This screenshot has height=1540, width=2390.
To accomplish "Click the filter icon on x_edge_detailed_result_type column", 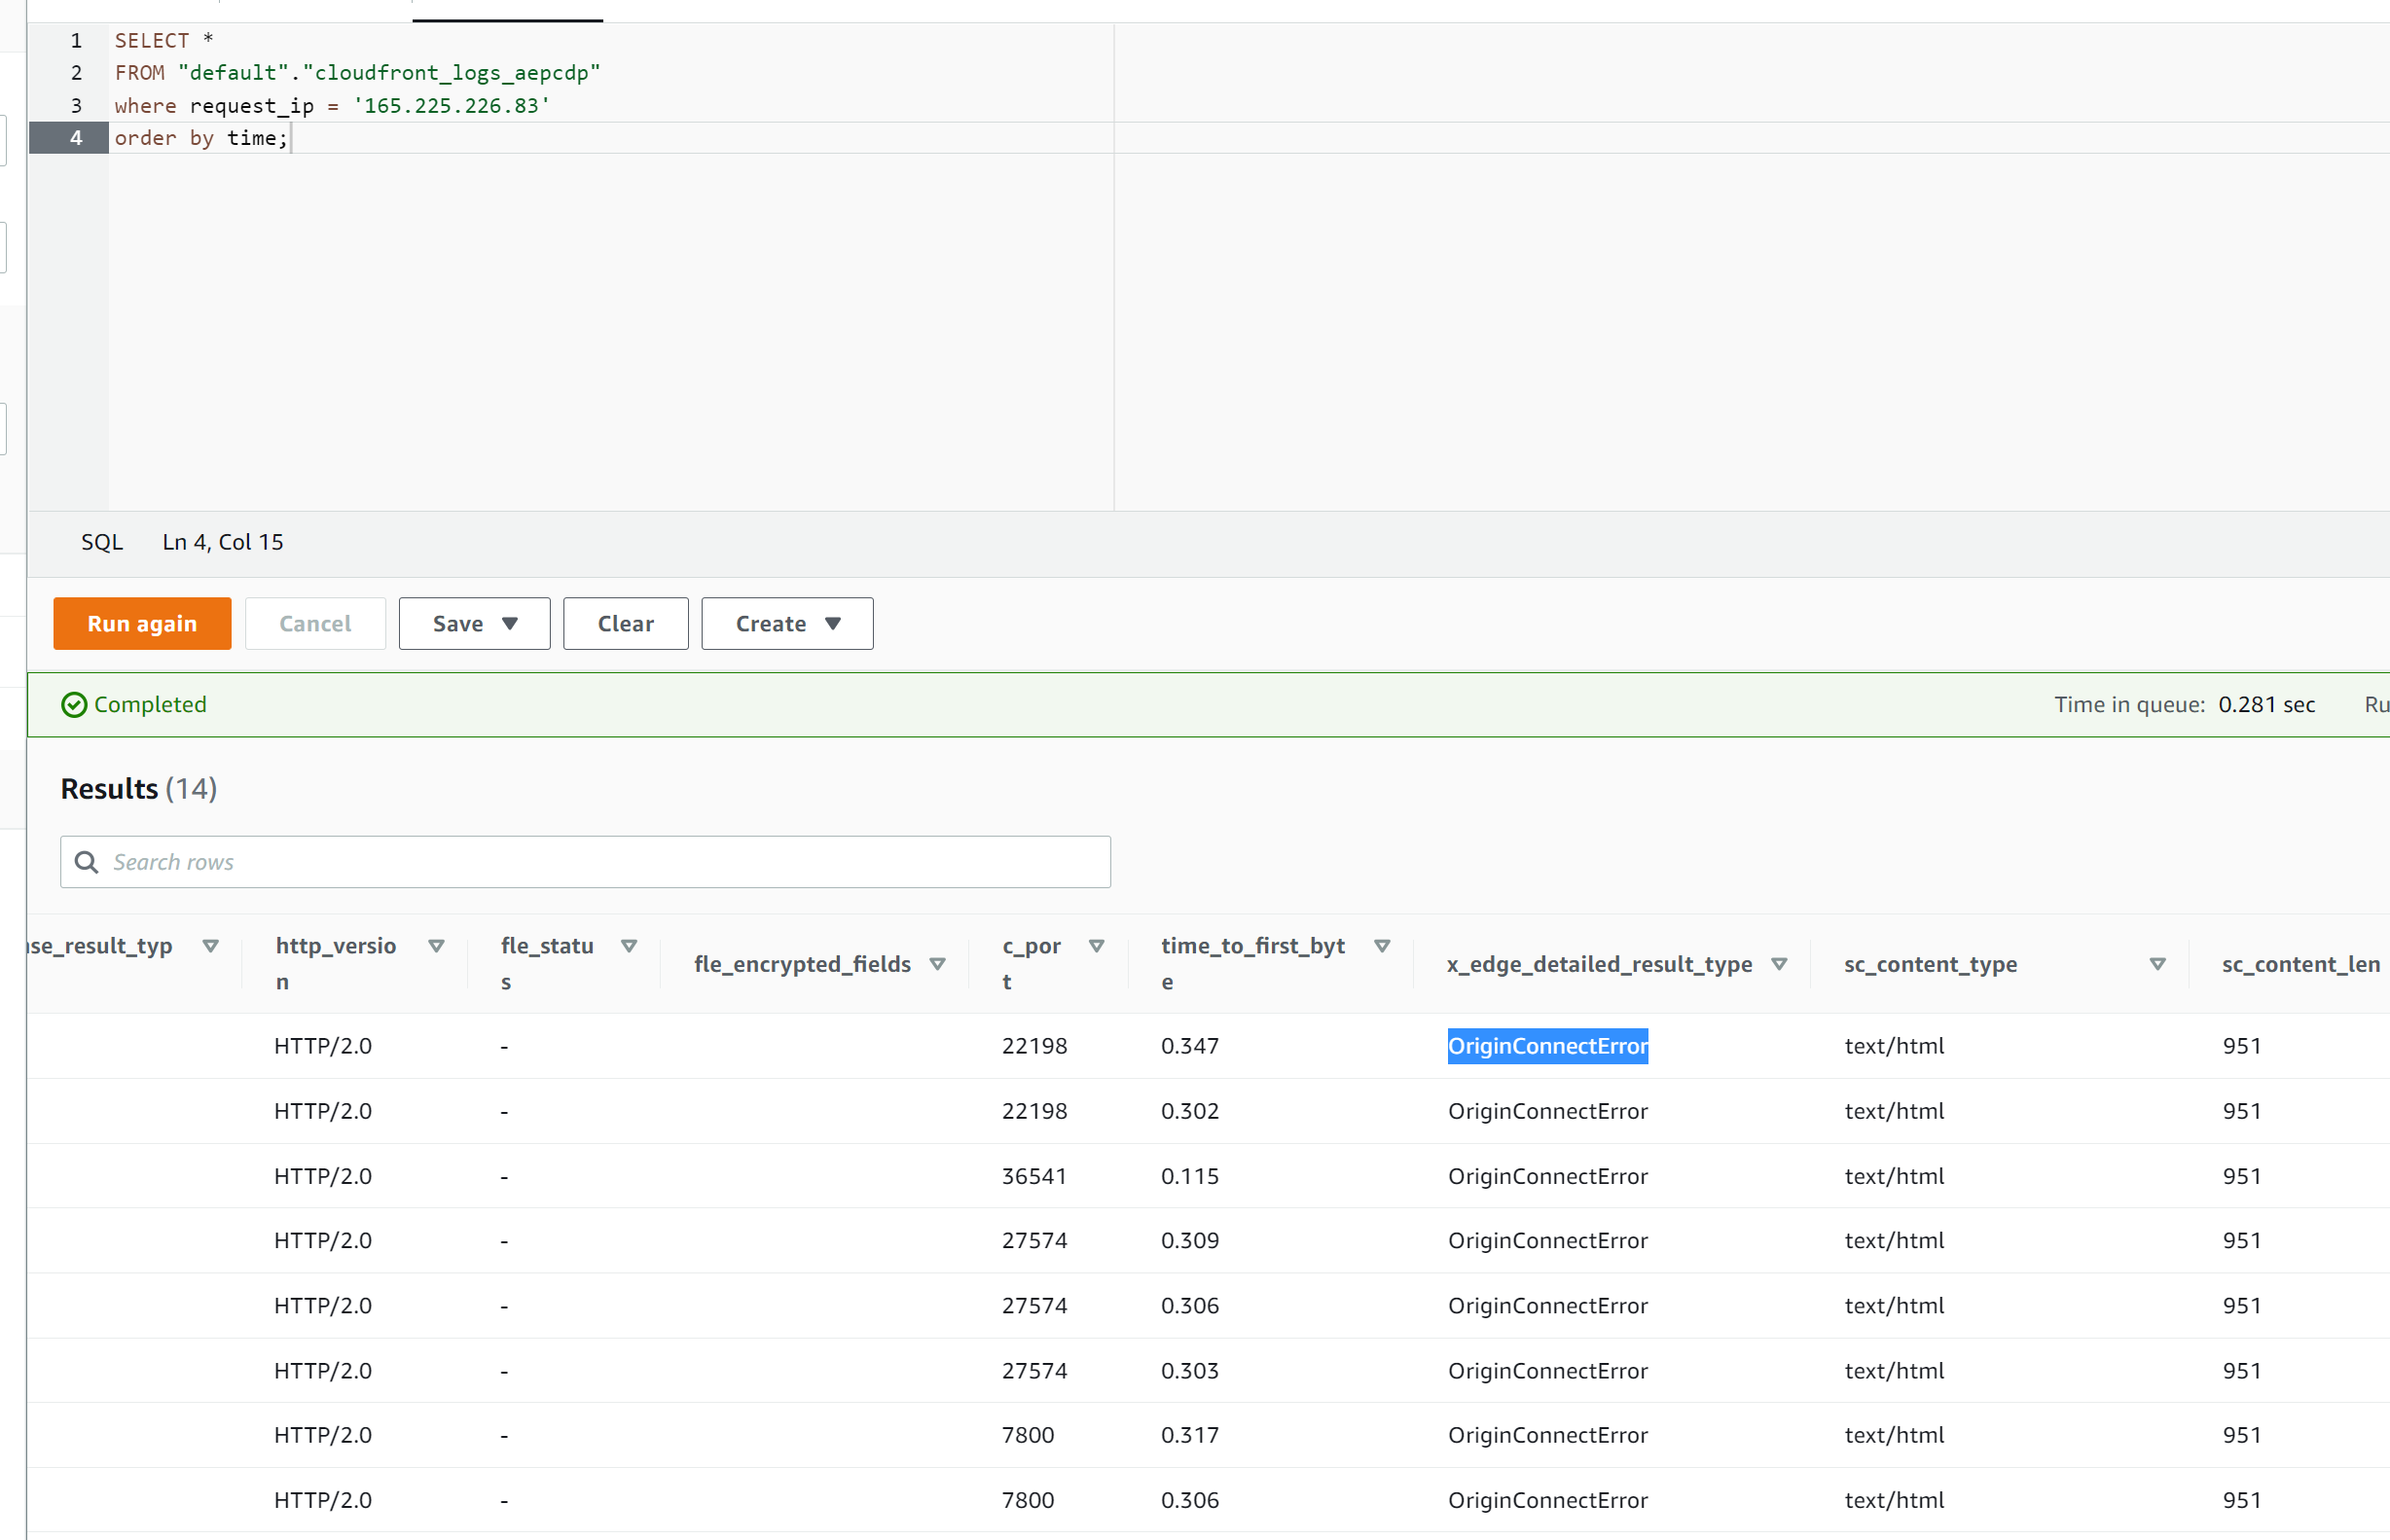I will coord(1780,963).
